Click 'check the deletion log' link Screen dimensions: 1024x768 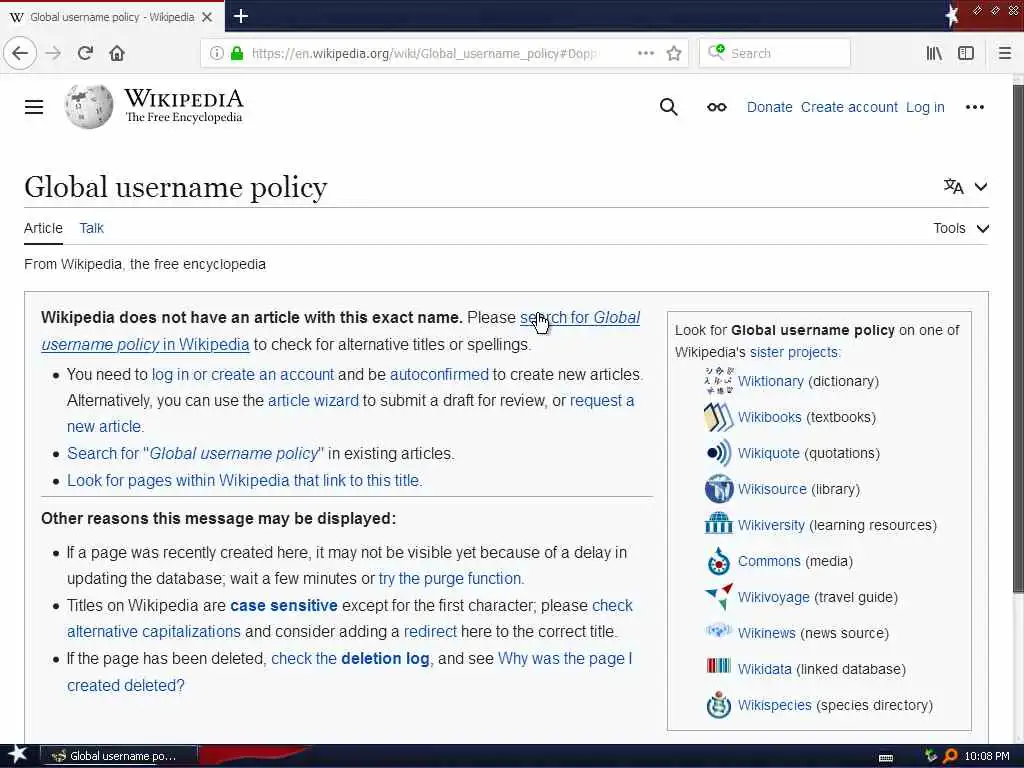tap(350, 658)
